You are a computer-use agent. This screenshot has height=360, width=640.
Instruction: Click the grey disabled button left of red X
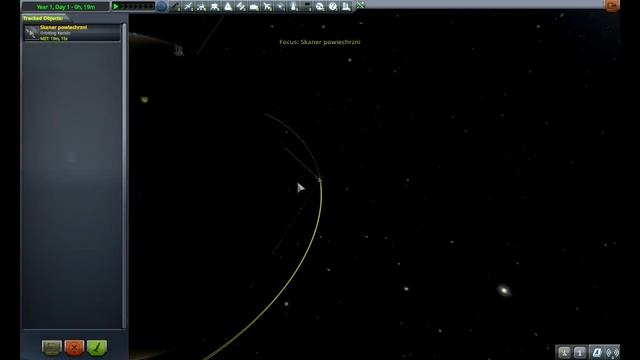coord(52,348)
